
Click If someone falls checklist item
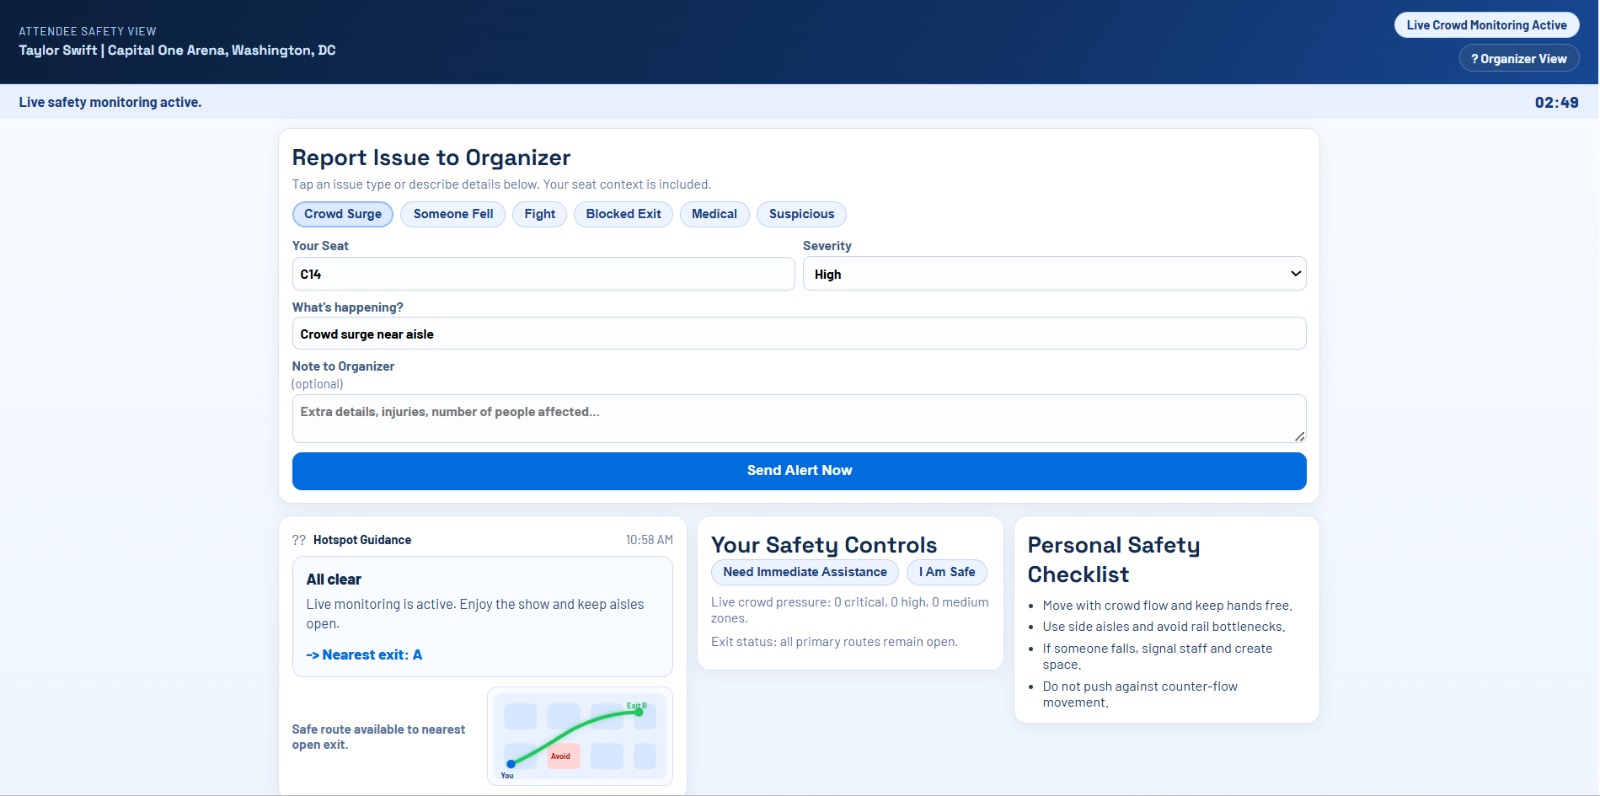tap(1157, 657)
